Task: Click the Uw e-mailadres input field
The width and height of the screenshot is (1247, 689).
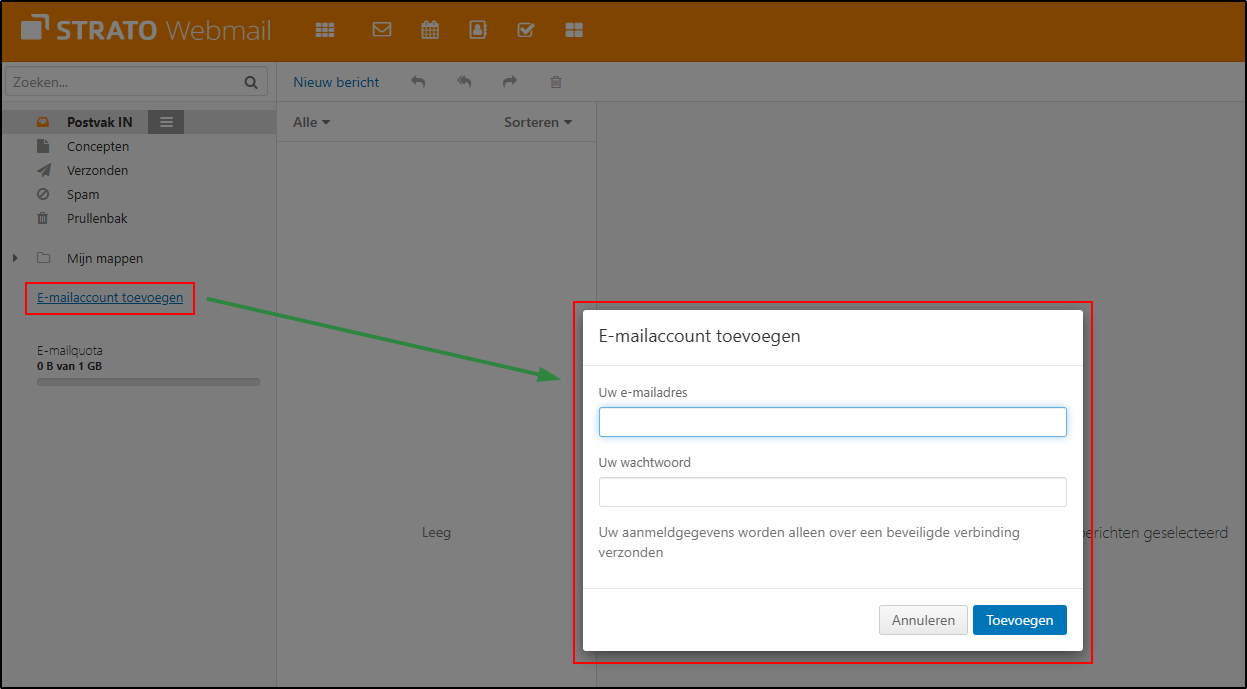Action: click(832, 421)
